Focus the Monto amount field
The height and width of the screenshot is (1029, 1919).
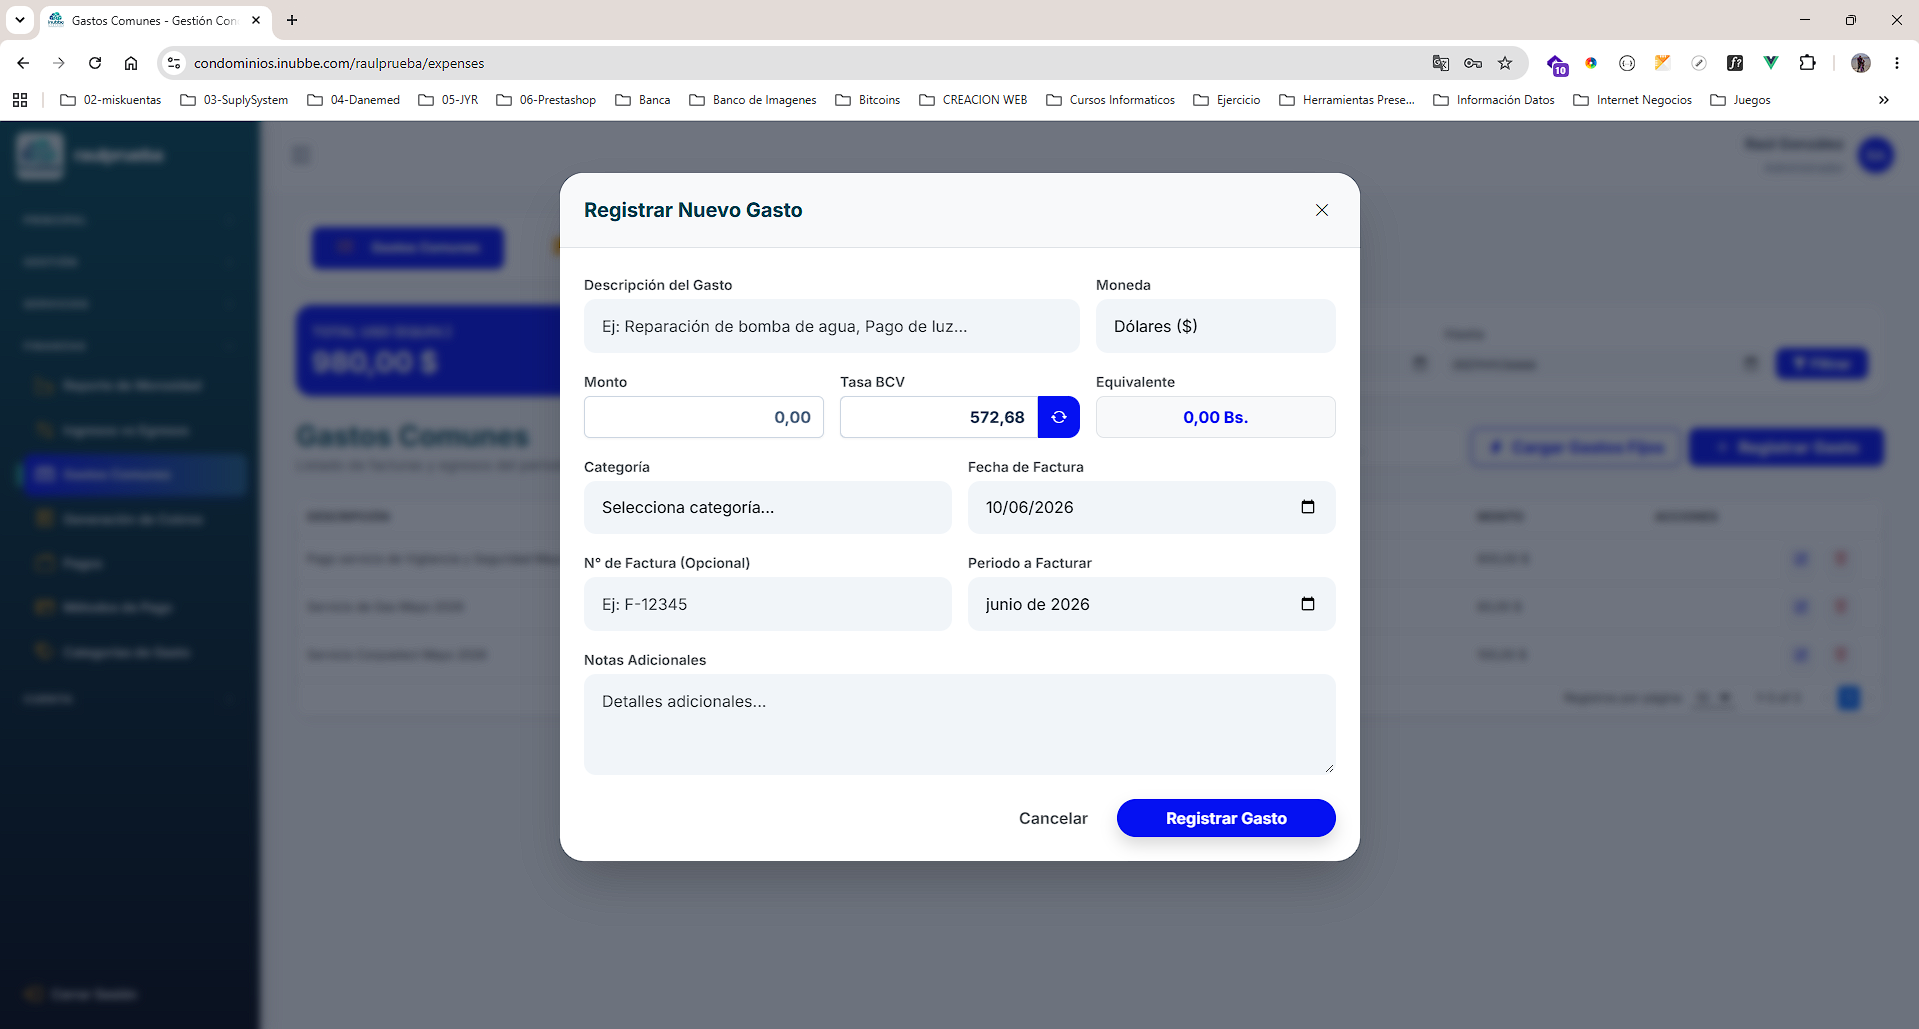(x=704, y=417)
